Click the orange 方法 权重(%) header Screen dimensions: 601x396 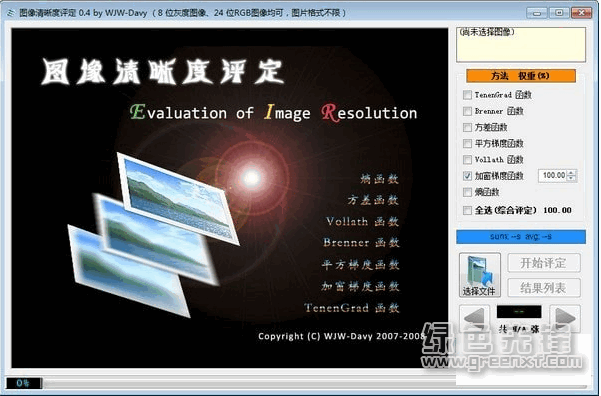tap(521, 76)
